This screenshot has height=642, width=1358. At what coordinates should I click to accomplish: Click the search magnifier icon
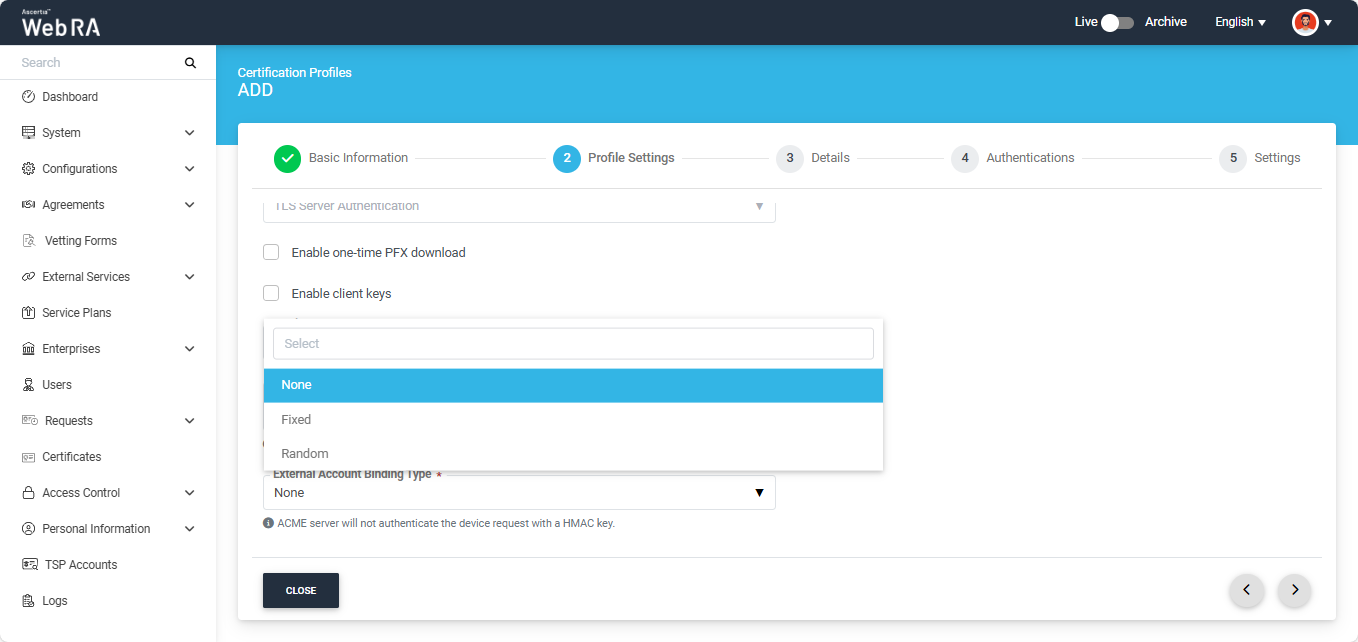pos(190,63)
